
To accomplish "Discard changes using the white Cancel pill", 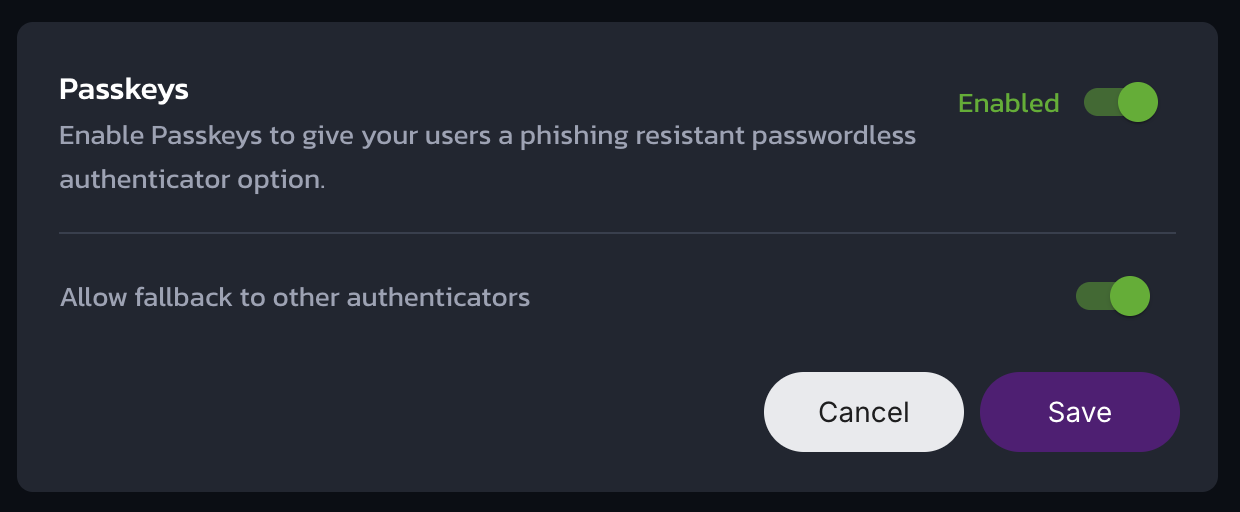I will click(863, 412).
